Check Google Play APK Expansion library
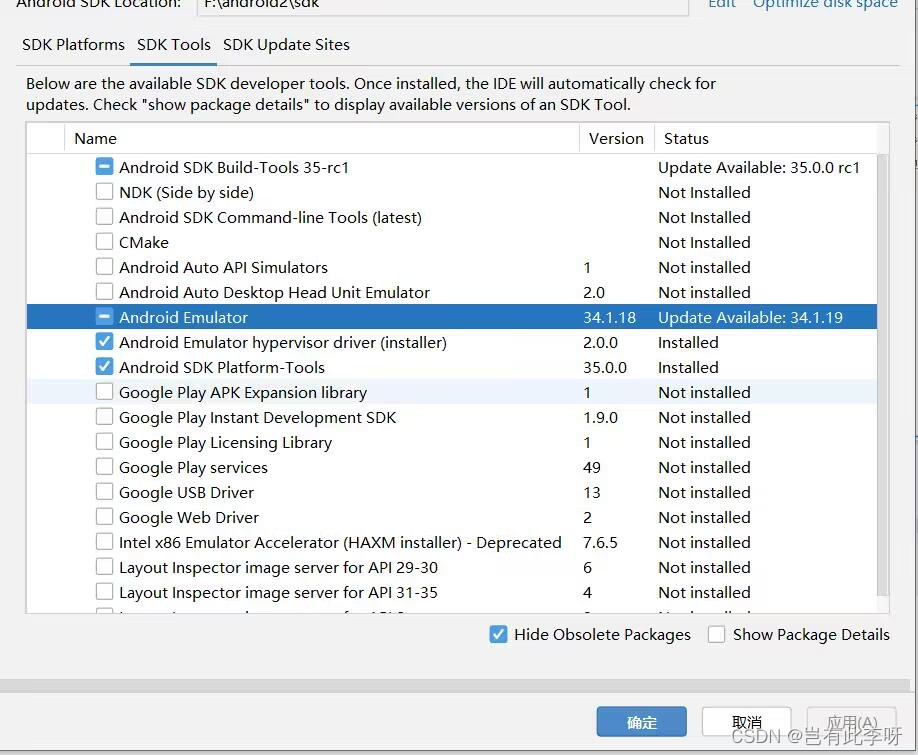Image resolution: width=918 pixels, height=755 pixels. point(104,392)
